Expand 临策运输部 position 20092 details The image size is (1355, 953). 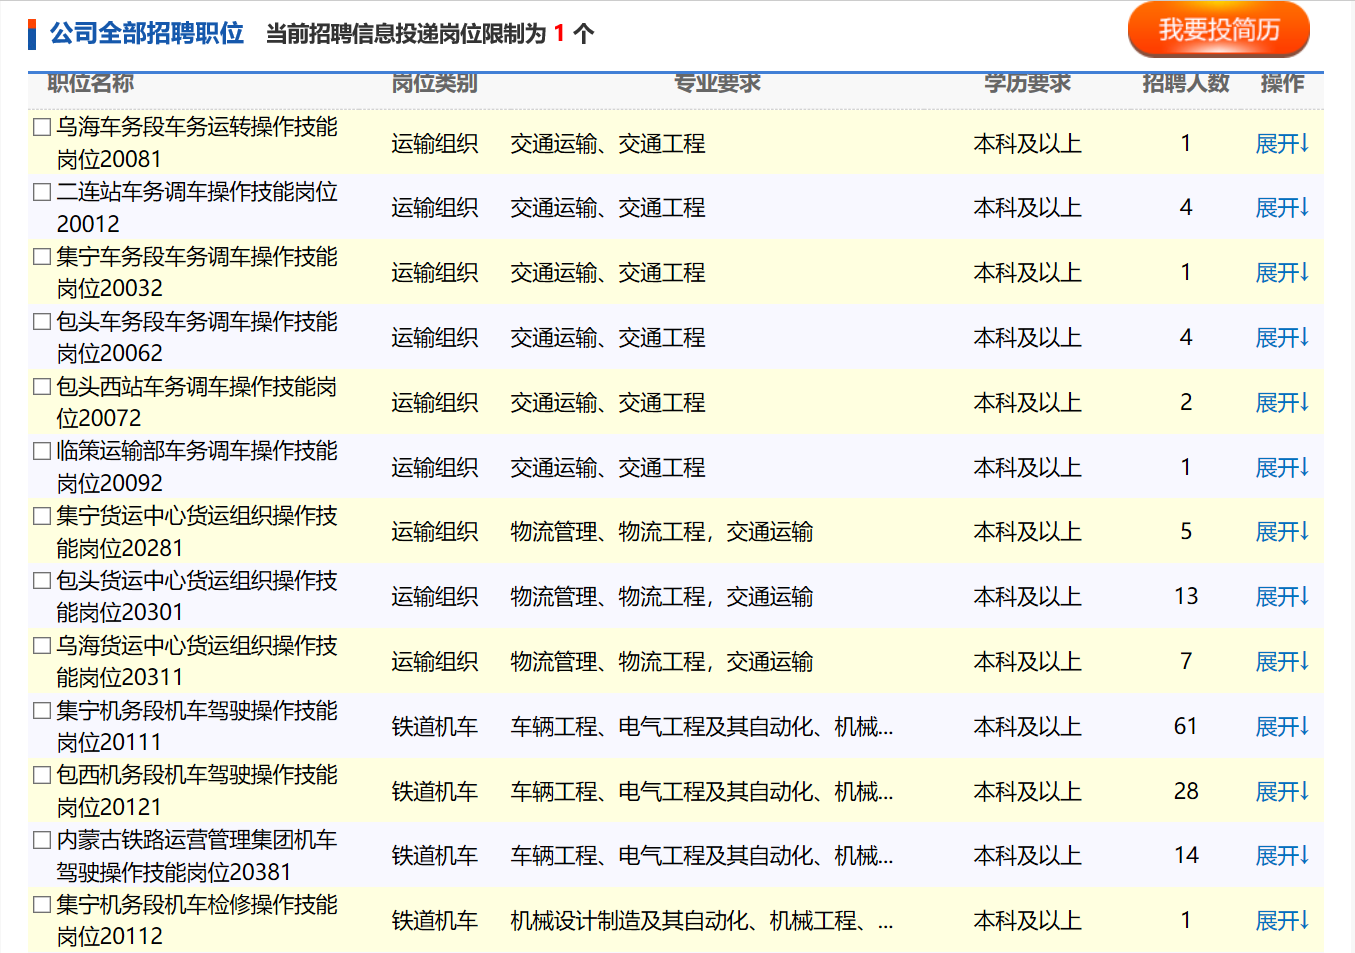coord(1282,468)
